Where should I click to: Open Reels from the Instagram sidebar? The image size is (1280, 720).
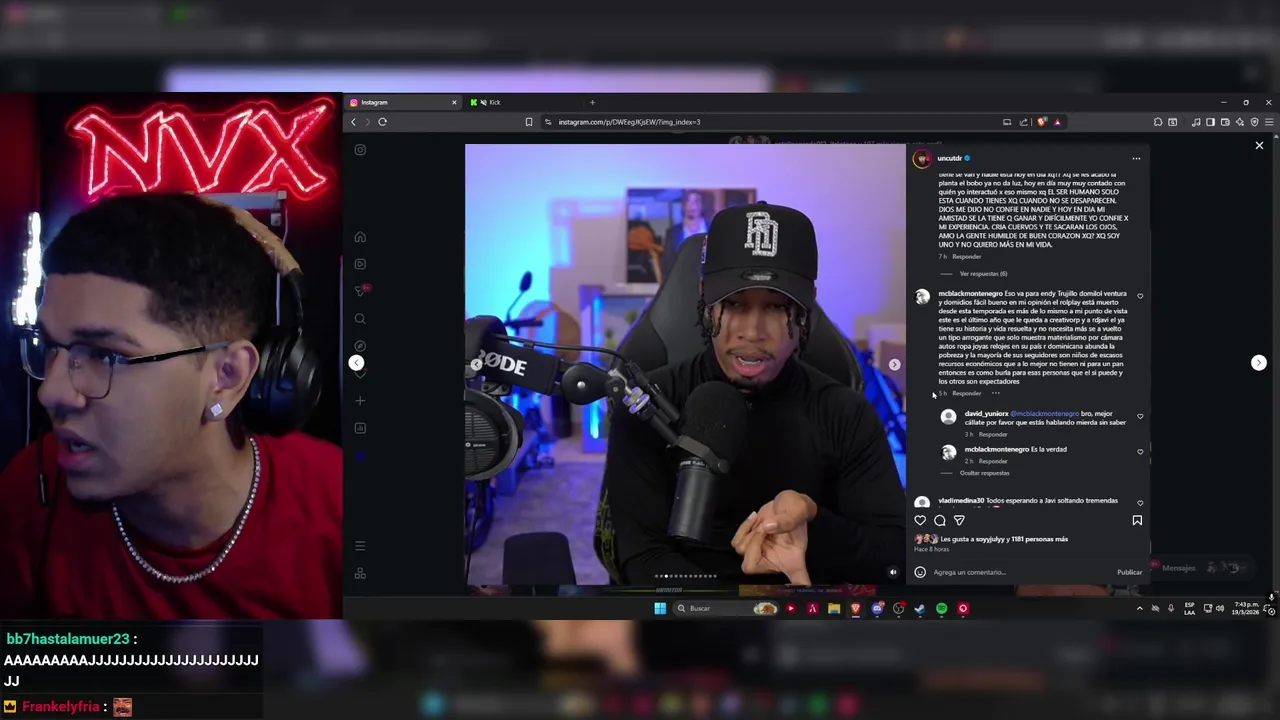click(x=360, y=264)
